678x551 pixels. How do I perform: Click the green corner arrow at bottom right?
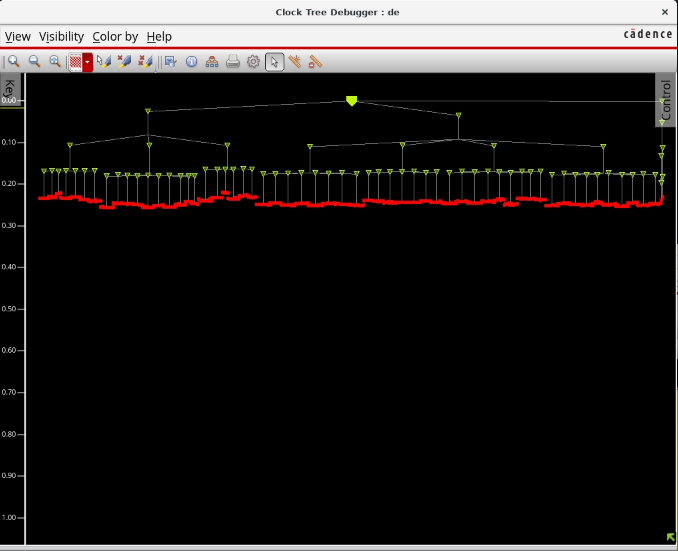(670, 537)
